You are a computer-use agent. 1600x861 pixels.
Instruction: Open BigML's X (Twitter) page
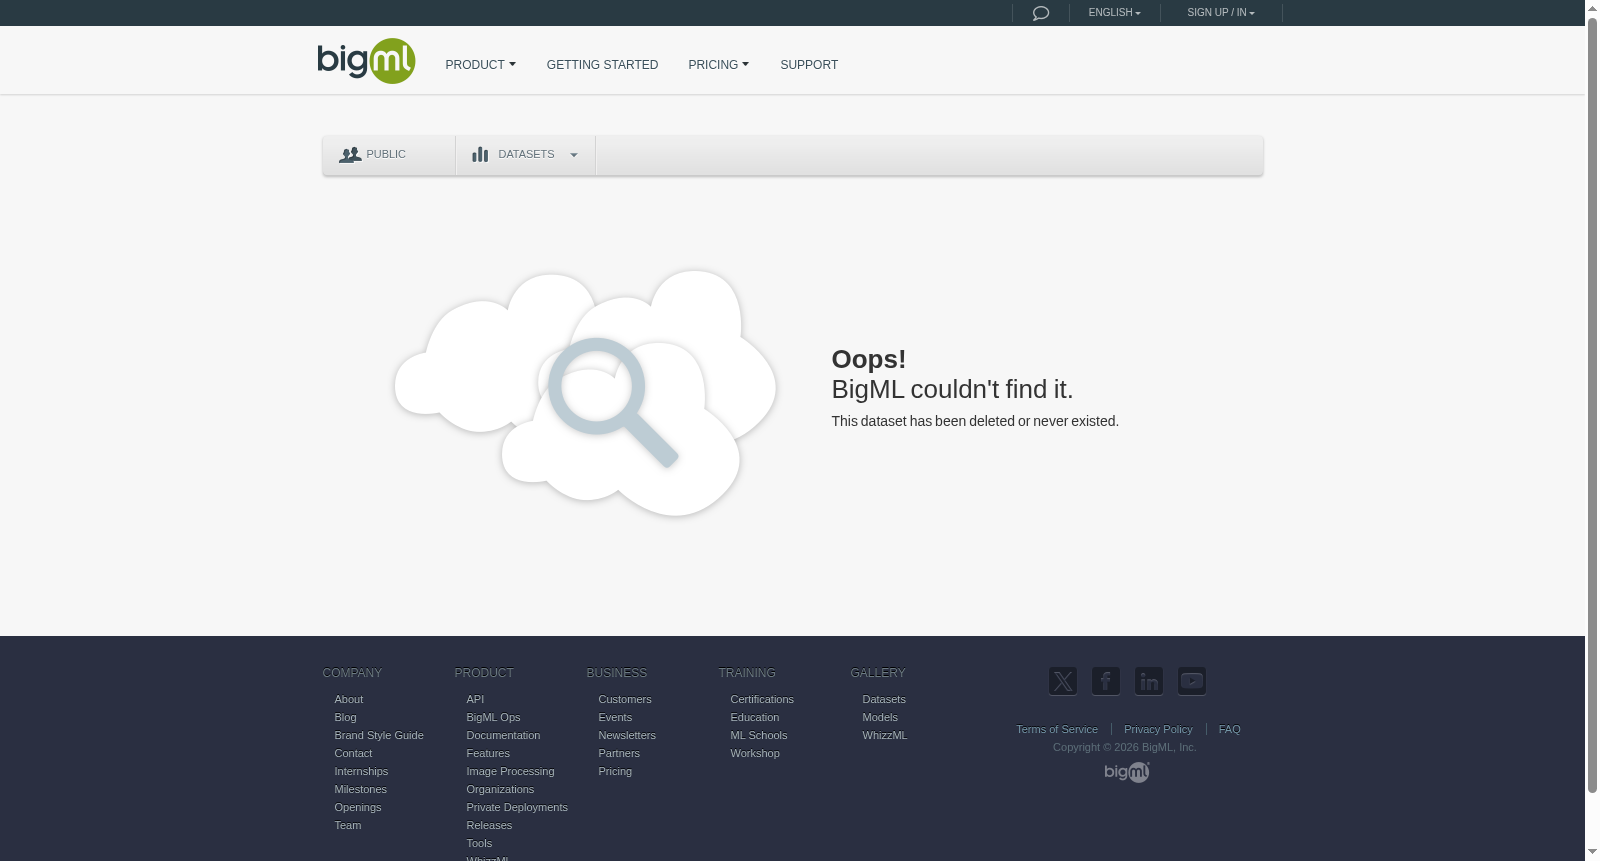point(1063,681)
